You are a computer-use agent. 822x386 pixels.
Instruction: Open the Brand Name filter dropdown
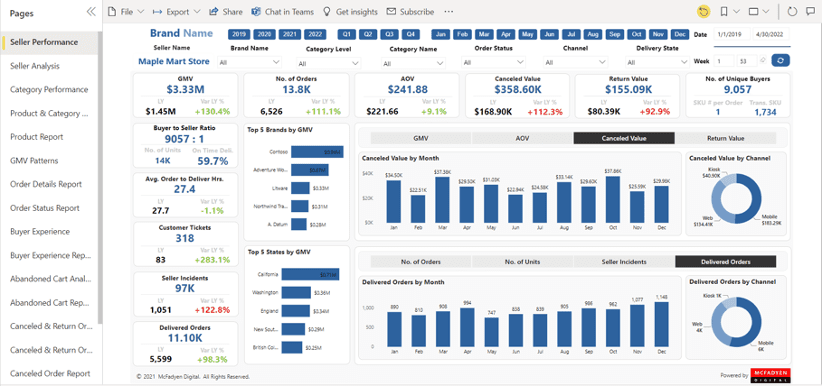tap(250, 62)
